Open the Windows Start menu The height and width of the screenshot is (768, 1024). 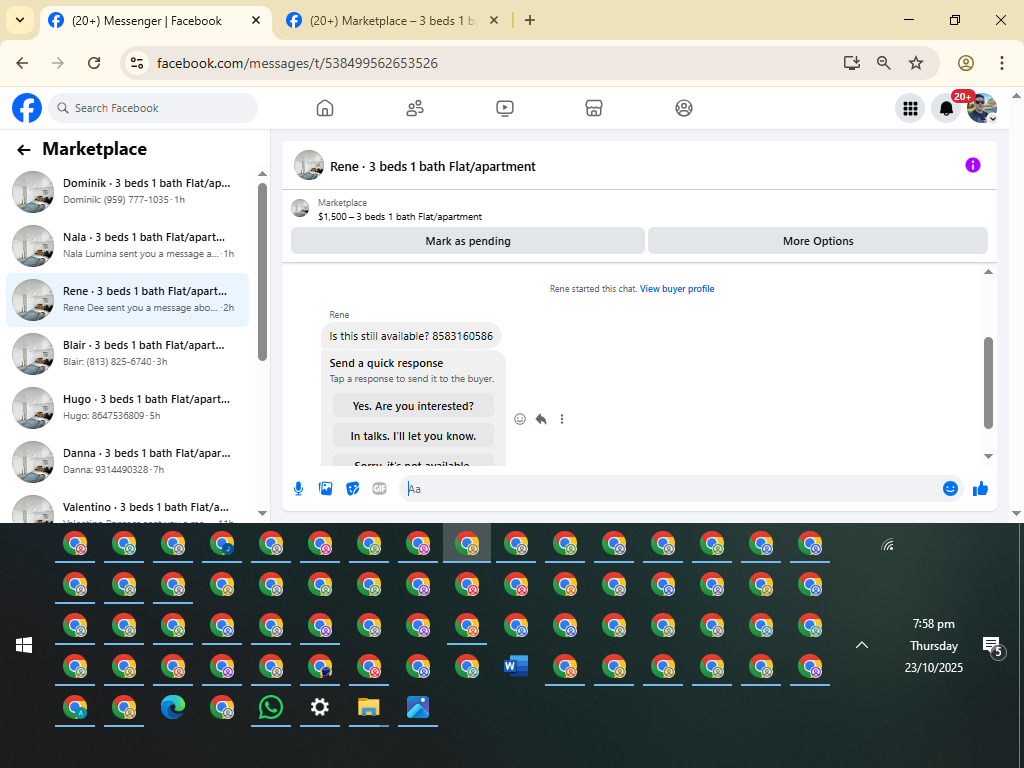(x=24, y=645)
